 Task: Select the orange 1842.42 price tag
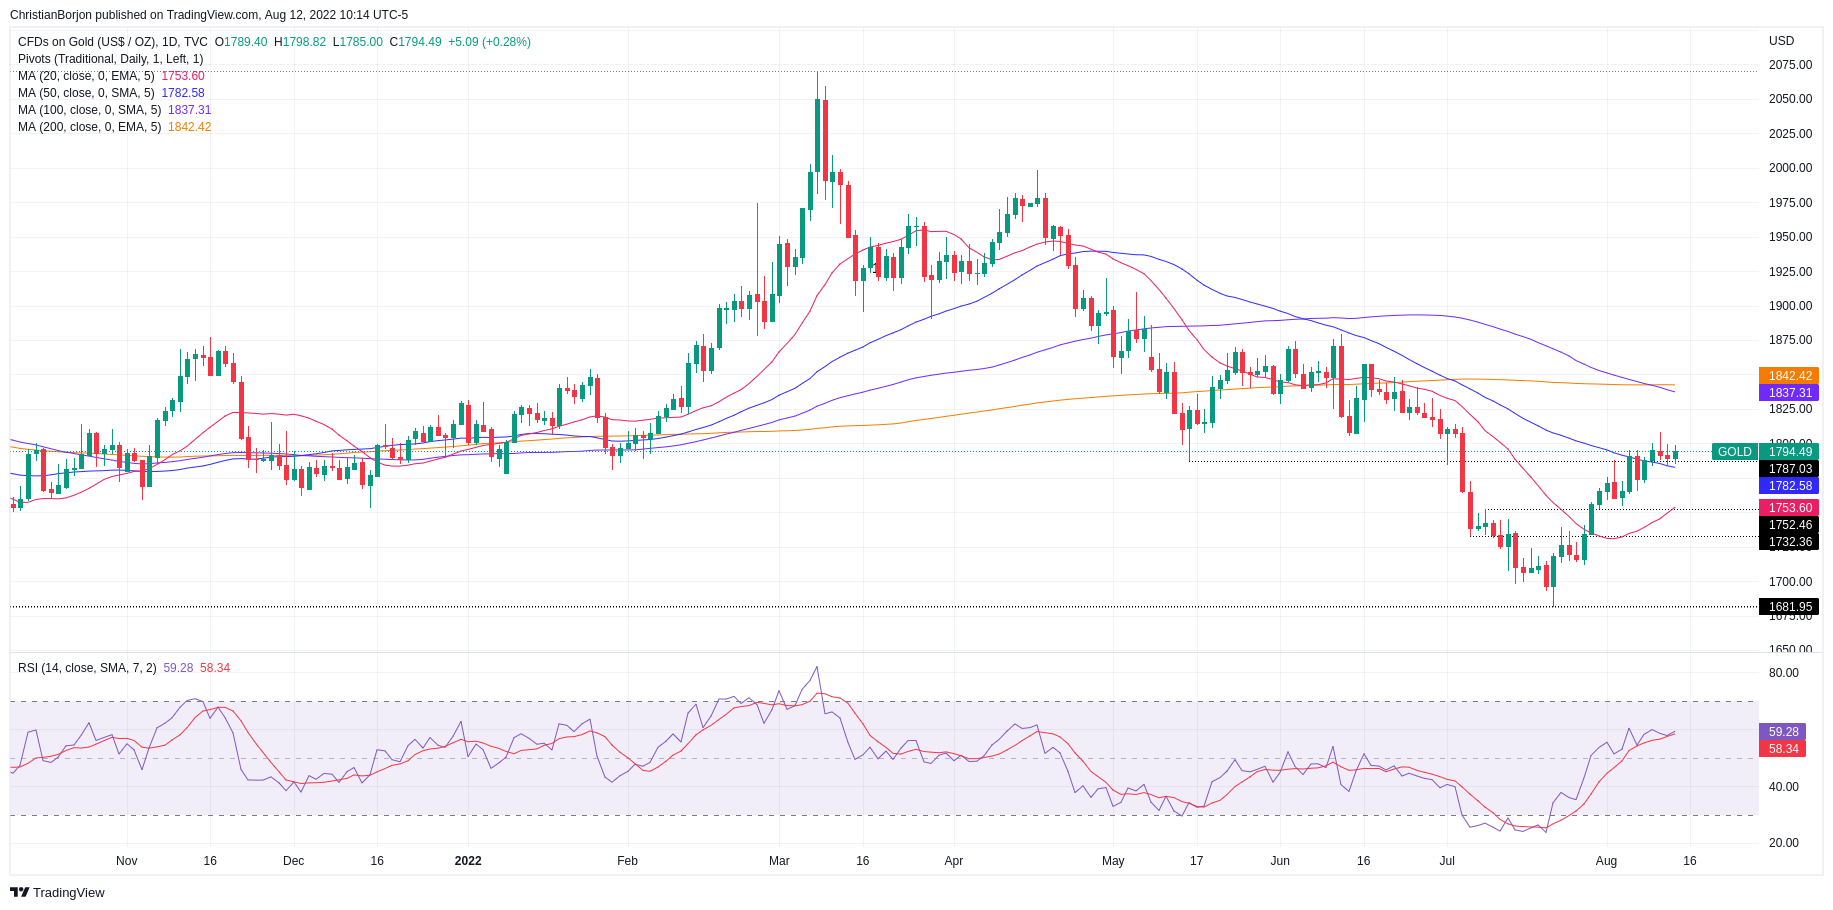coord(1789,376)
